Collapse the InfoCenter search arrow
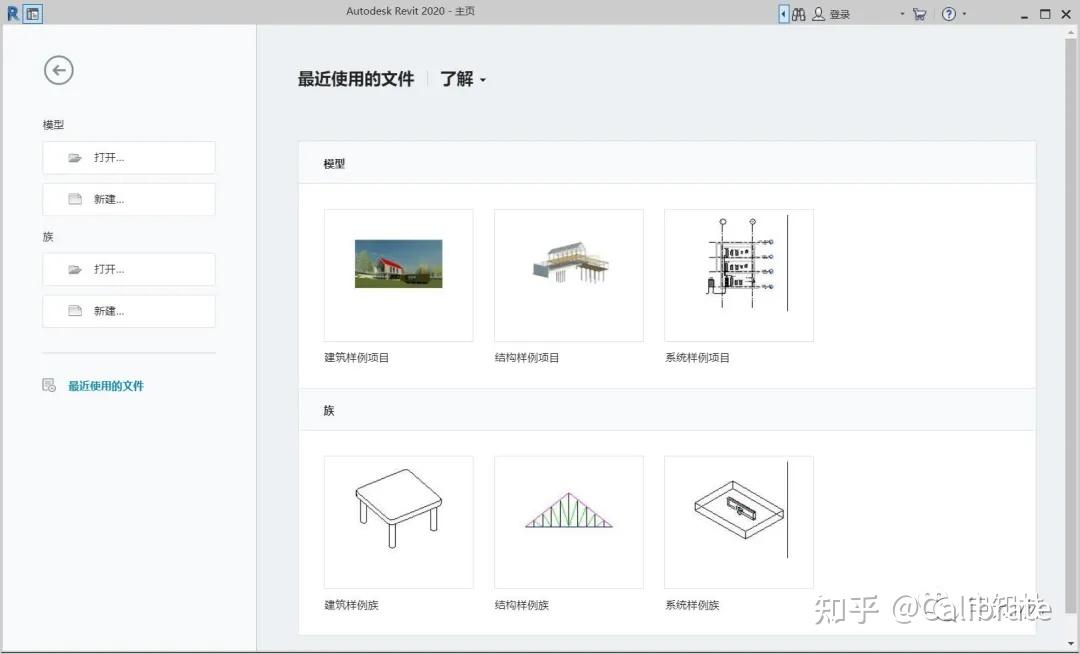The image size is (1080, 654). click(783, 14)
